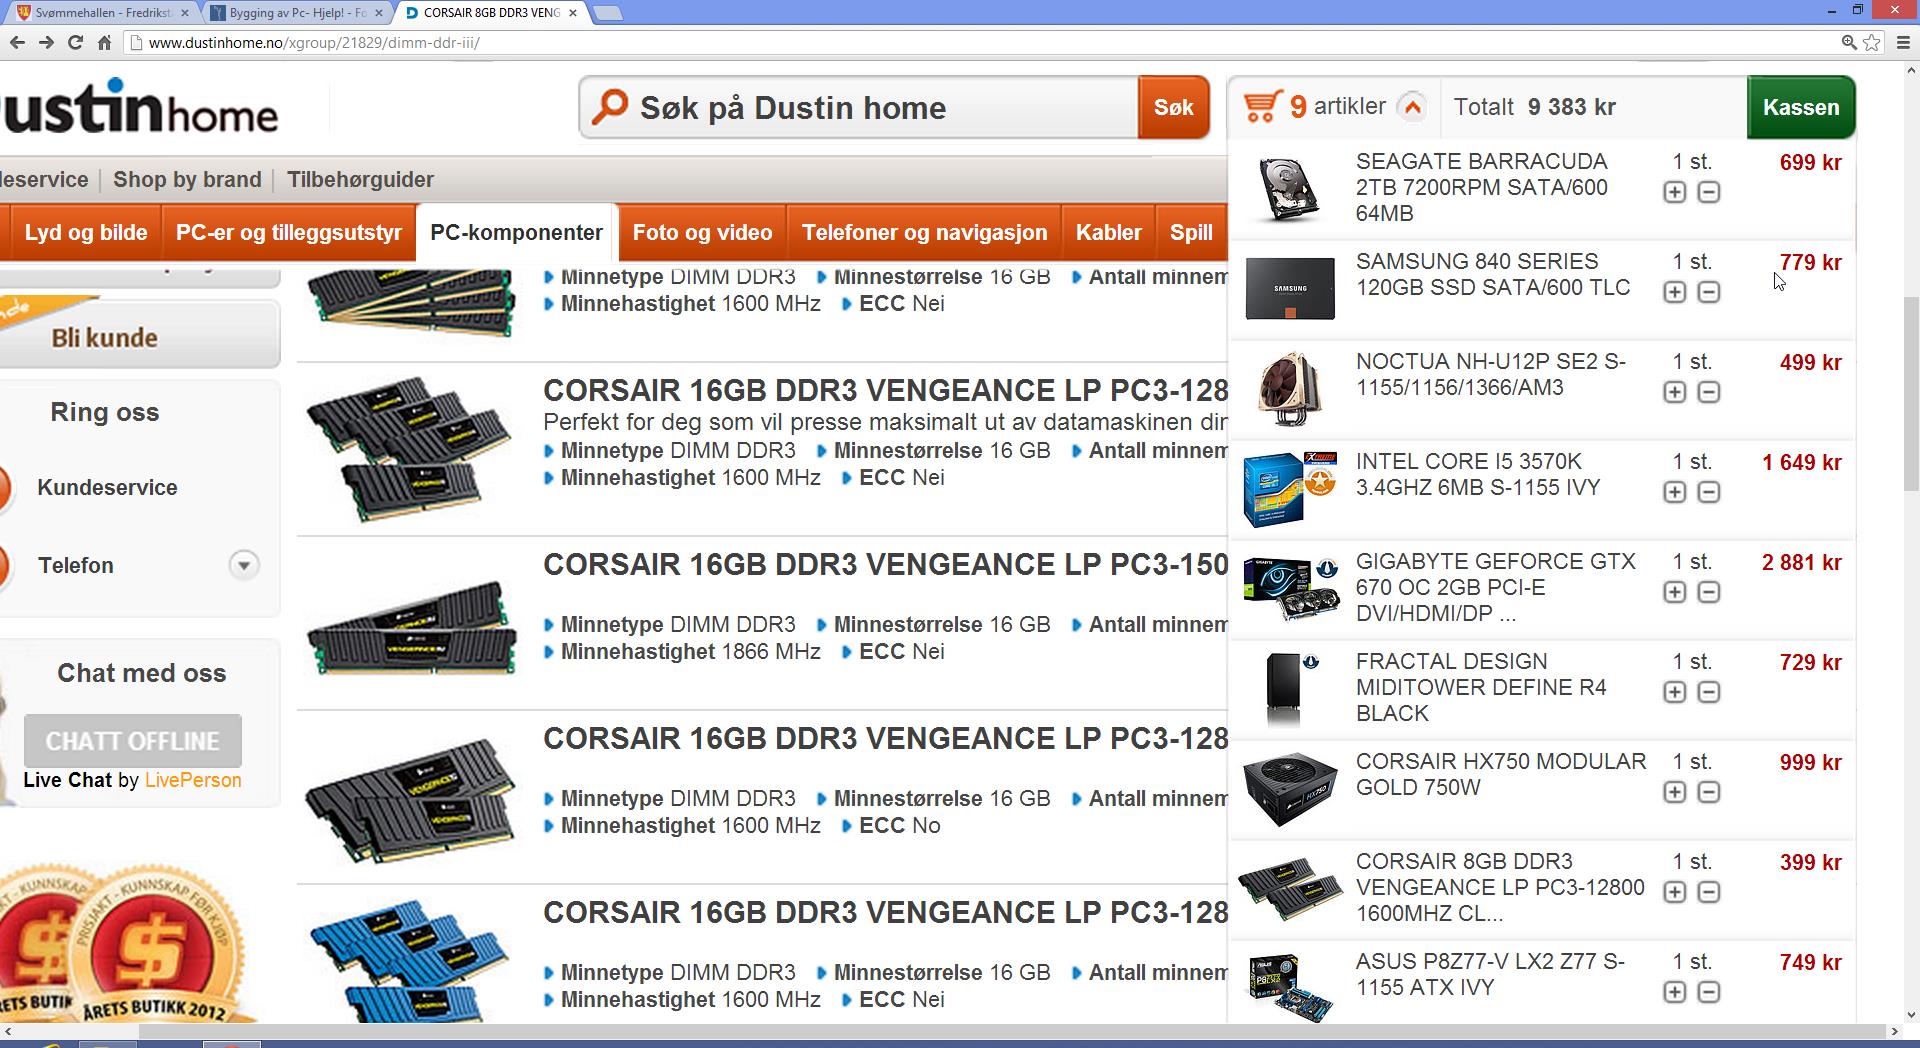The height and width of the screenshot is (1048, 1920).
Task: Remove one Samsung 840 Series SSD
Action: coord(1709,292)
